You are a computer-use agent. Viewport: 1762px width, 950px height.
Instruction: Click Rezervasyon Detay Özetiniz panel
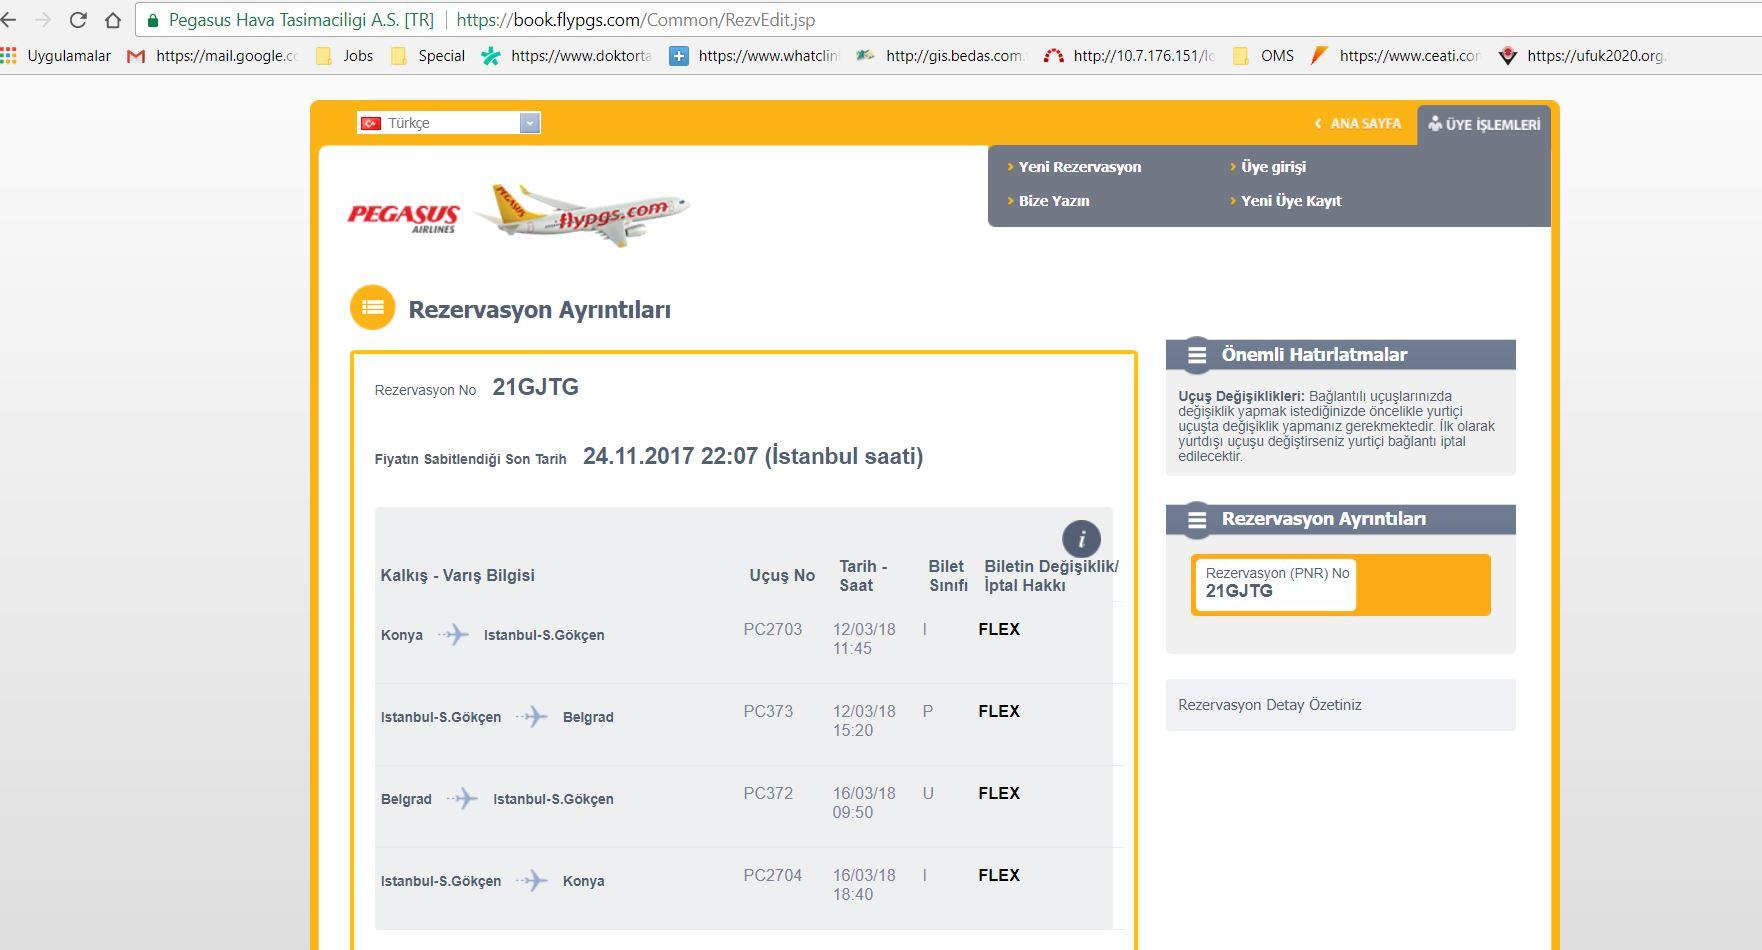(1340, 705)
